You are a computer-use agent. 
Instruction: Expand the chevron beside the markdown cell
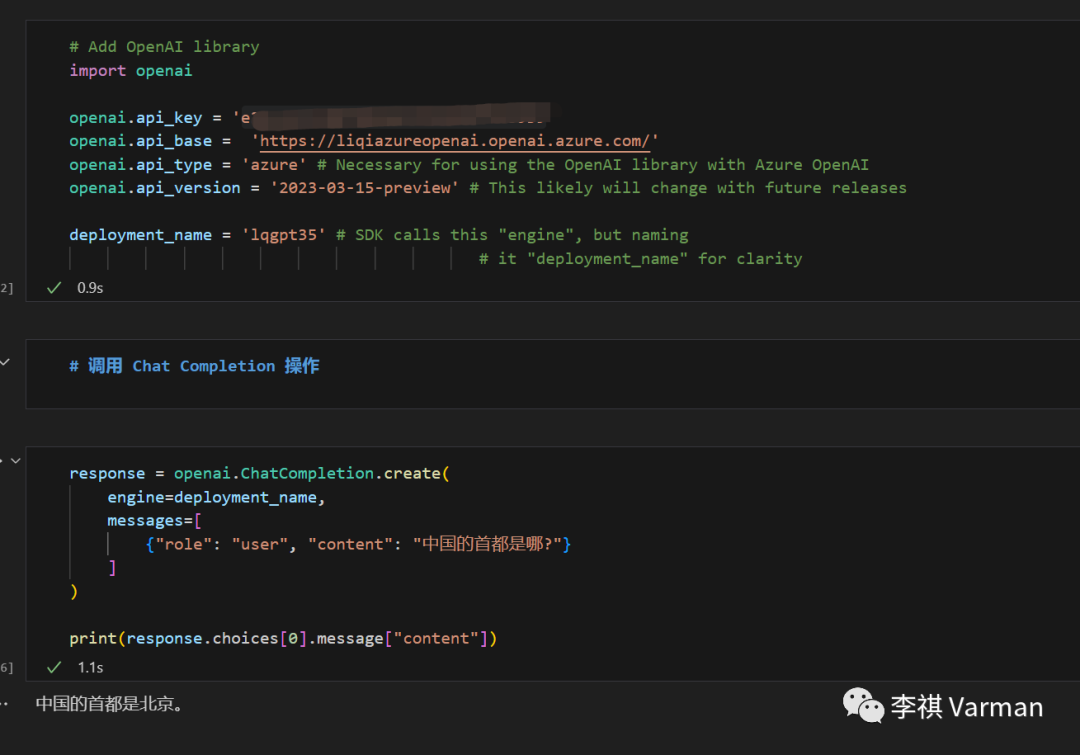point(5,362)
